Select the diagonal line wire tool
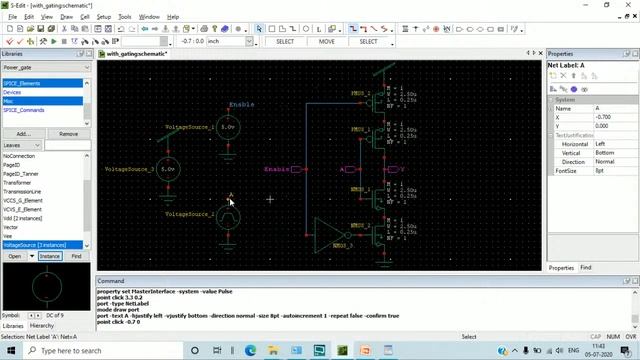This screenshot has height=360, width=640. tap(374, 29)
